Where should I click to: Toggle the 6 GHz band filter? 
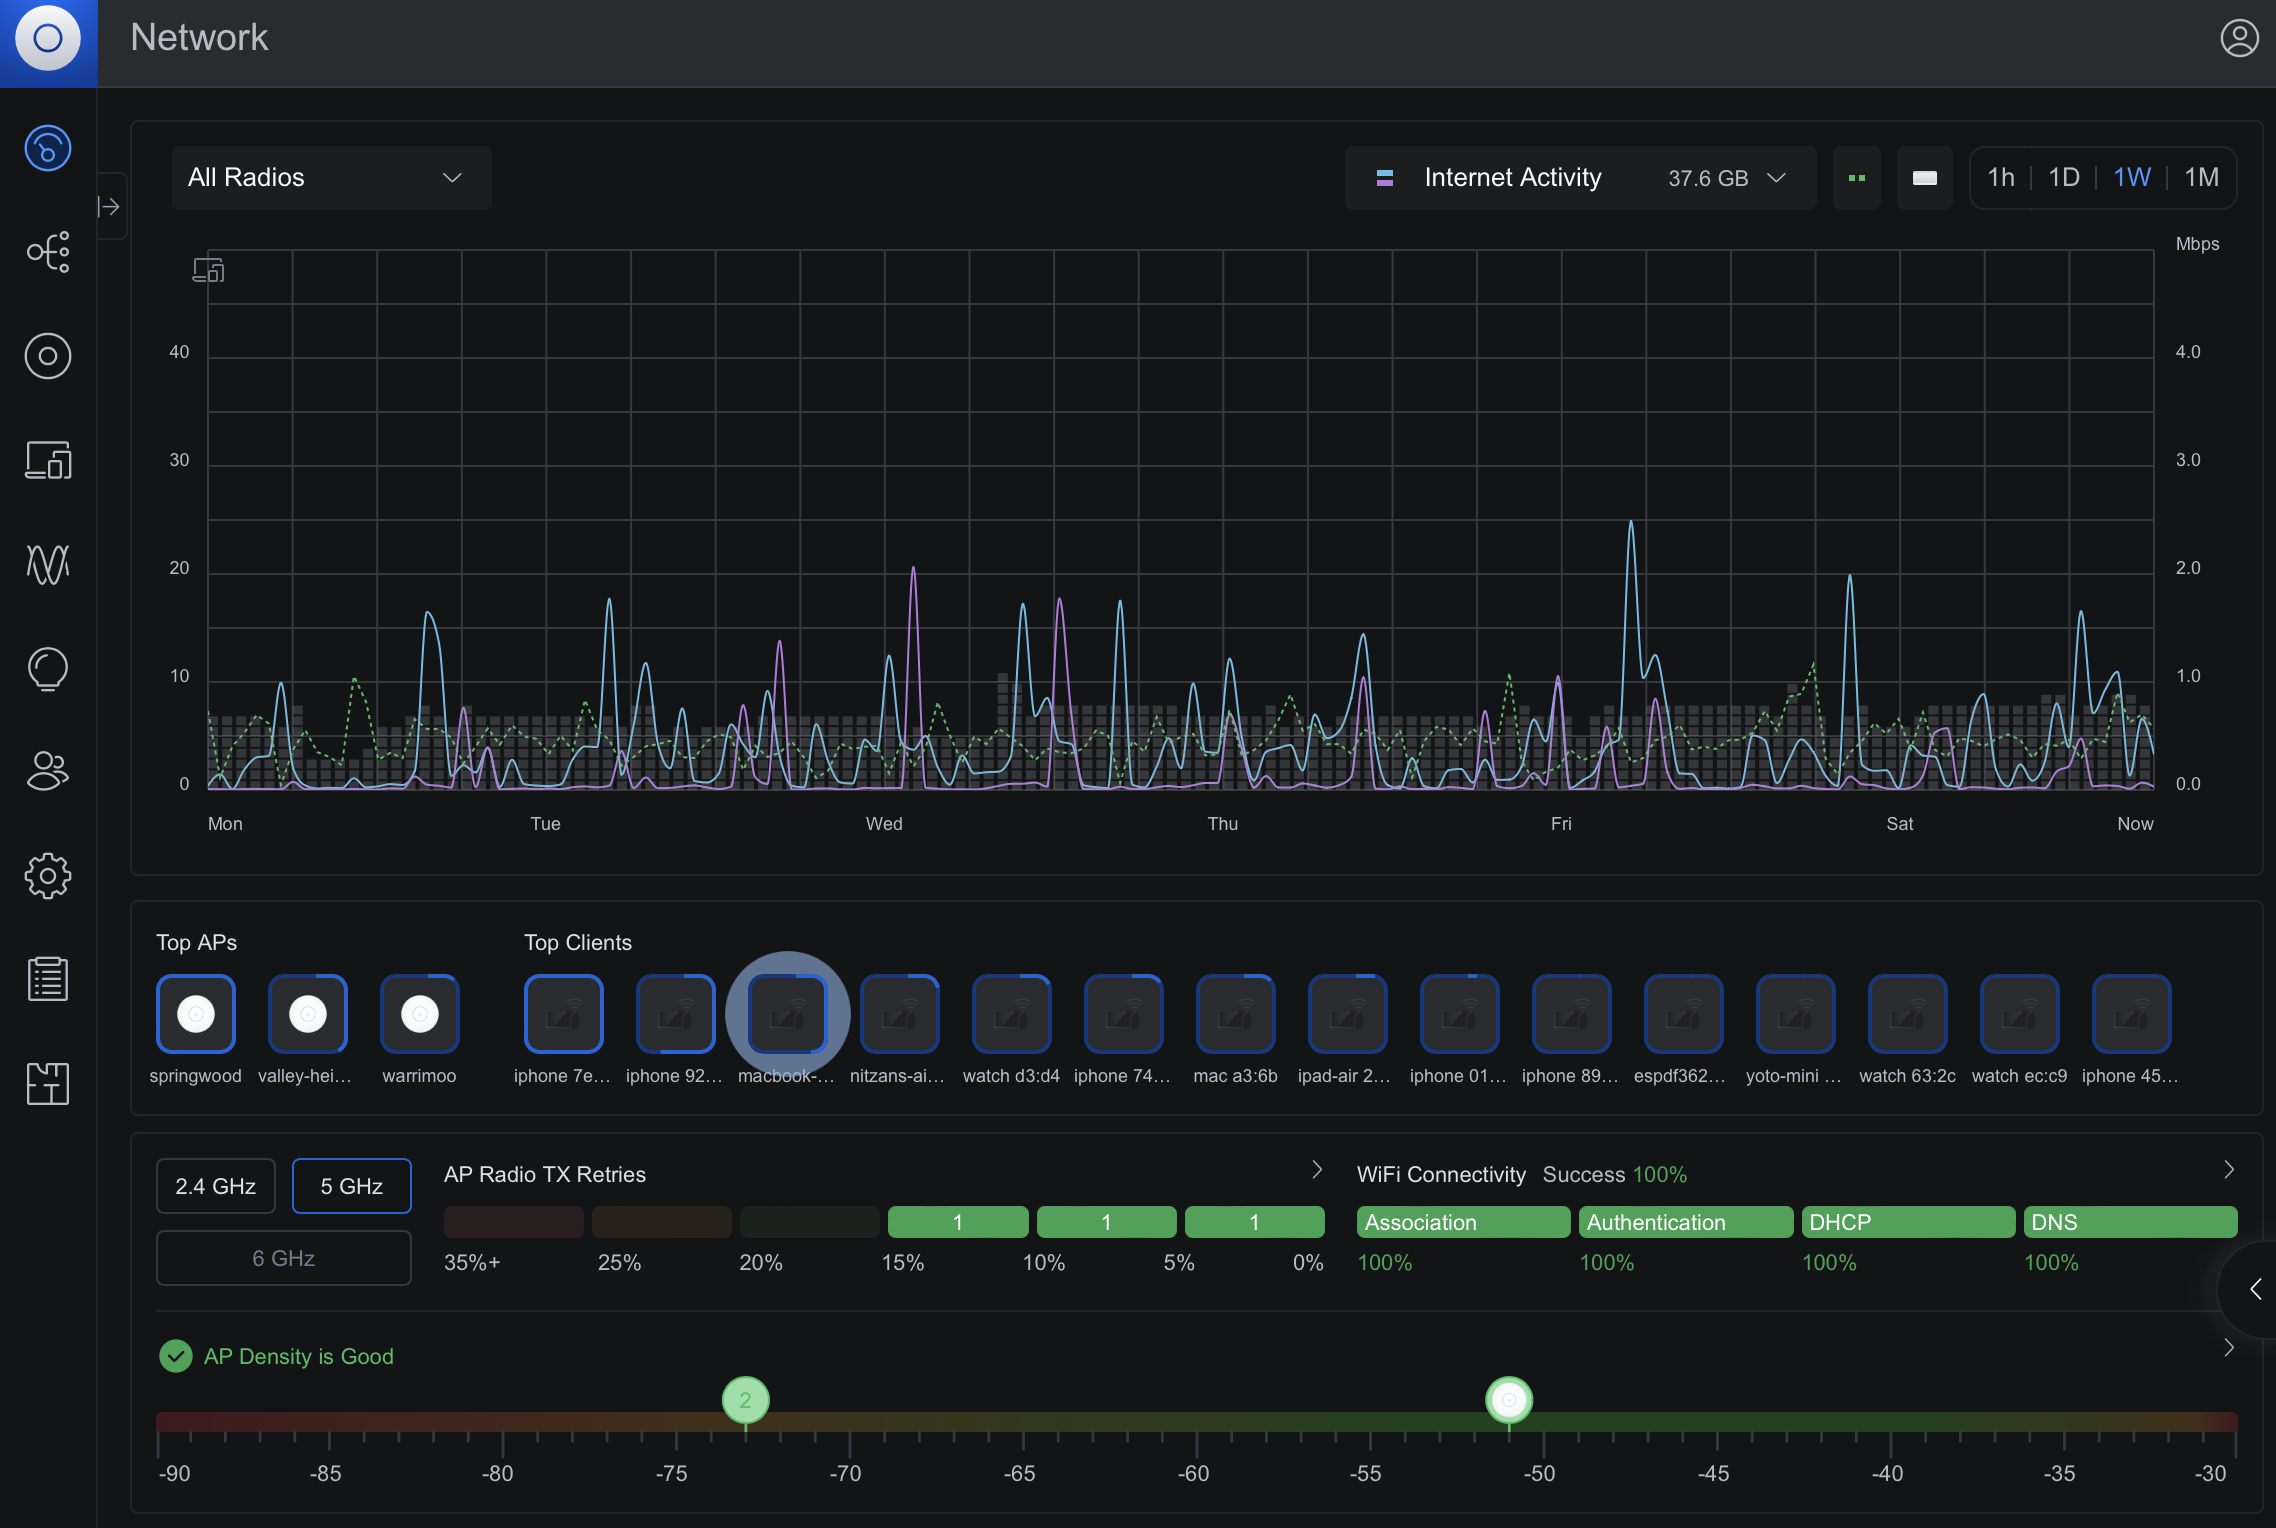284,1258
